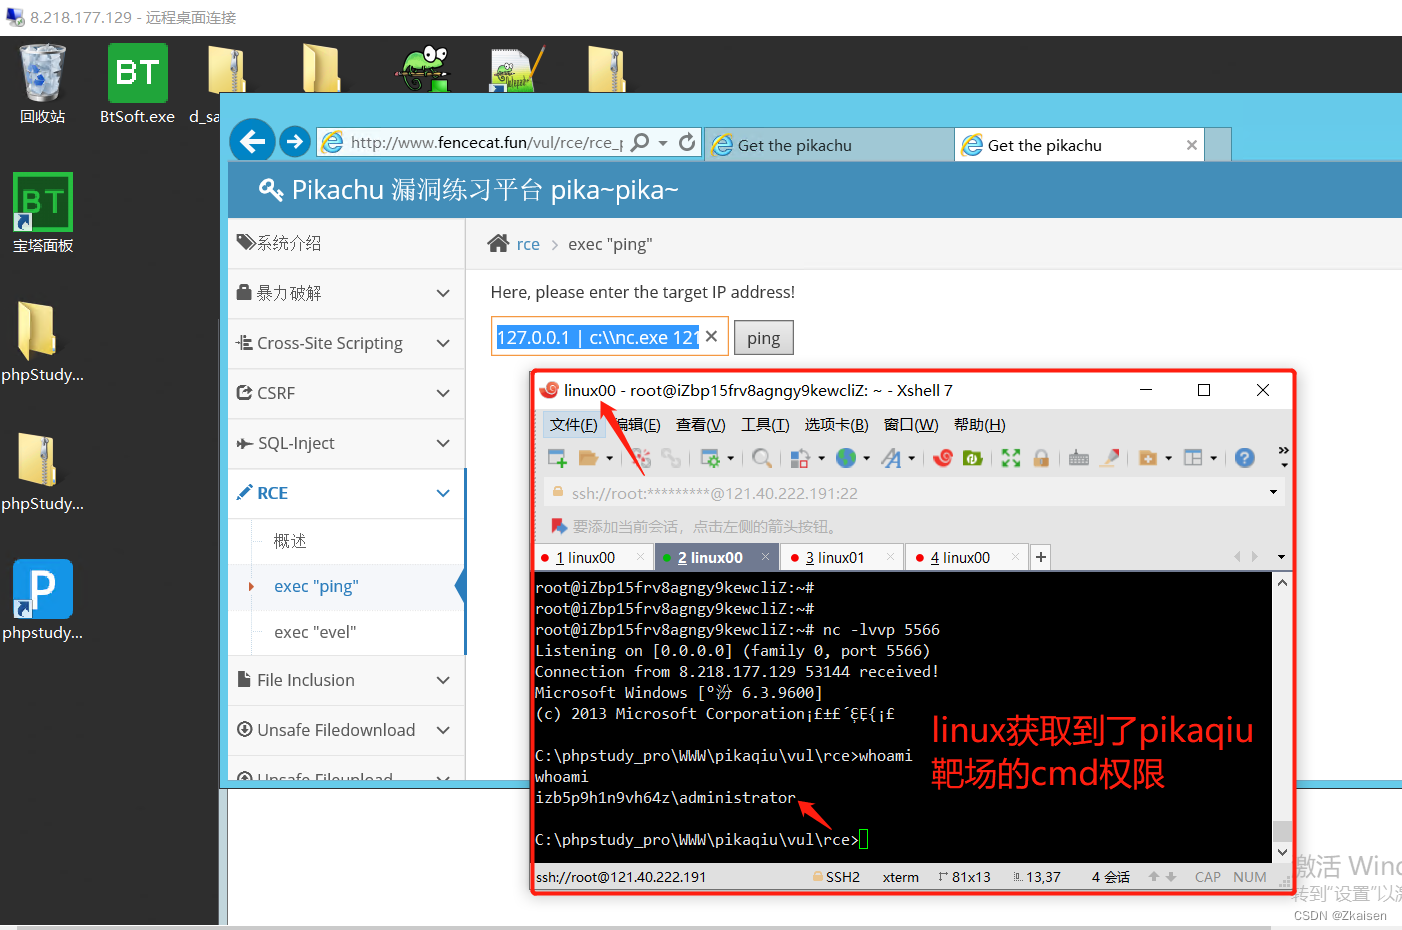The width and height of the screenshot is (1402, 930).
Task: Open the Xshell address bar dropdown arrow
Action: (x=1273, y=492)
